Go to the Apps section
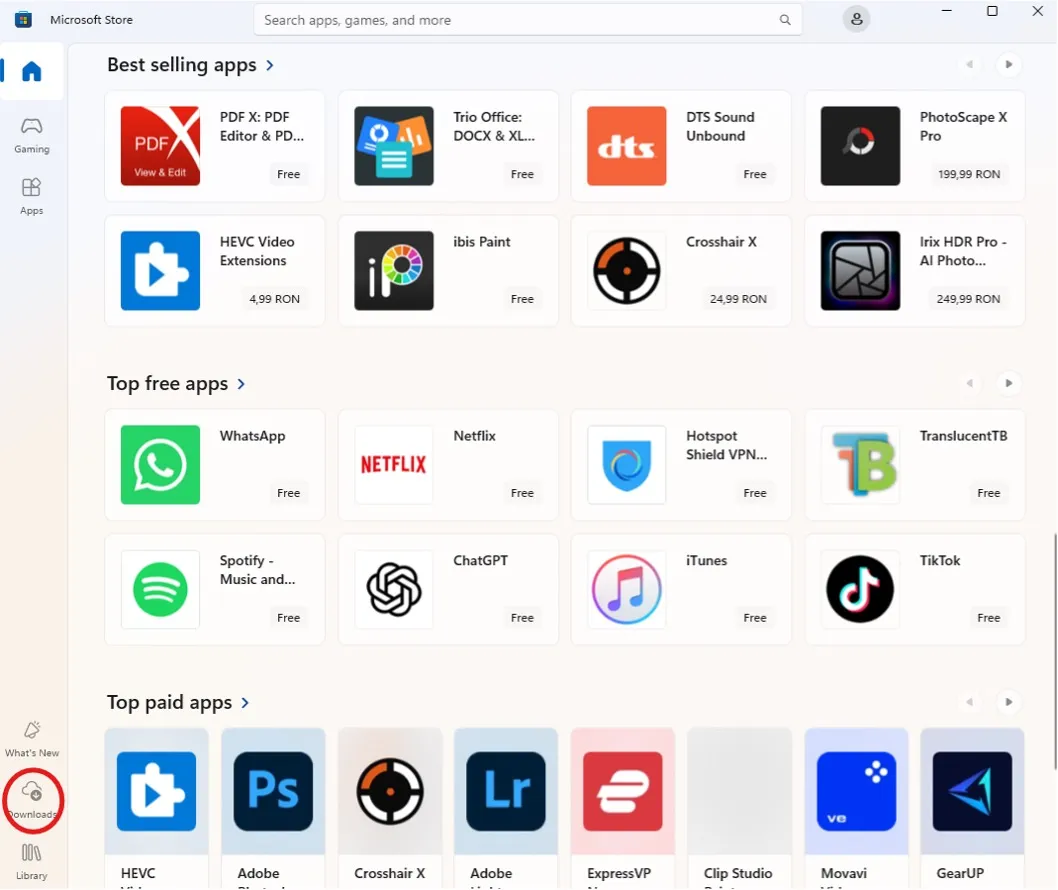This screenshot has width=1058, height=890. click(32, 196)
